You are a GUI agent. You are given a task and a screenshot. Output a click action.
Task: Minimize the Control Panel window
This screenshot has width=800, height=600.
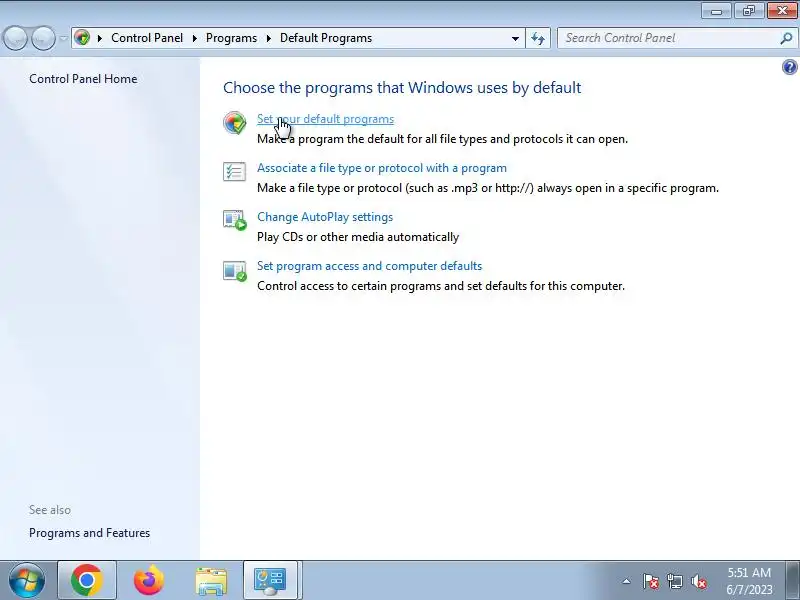pyautogui.click(x=717, y=11)
